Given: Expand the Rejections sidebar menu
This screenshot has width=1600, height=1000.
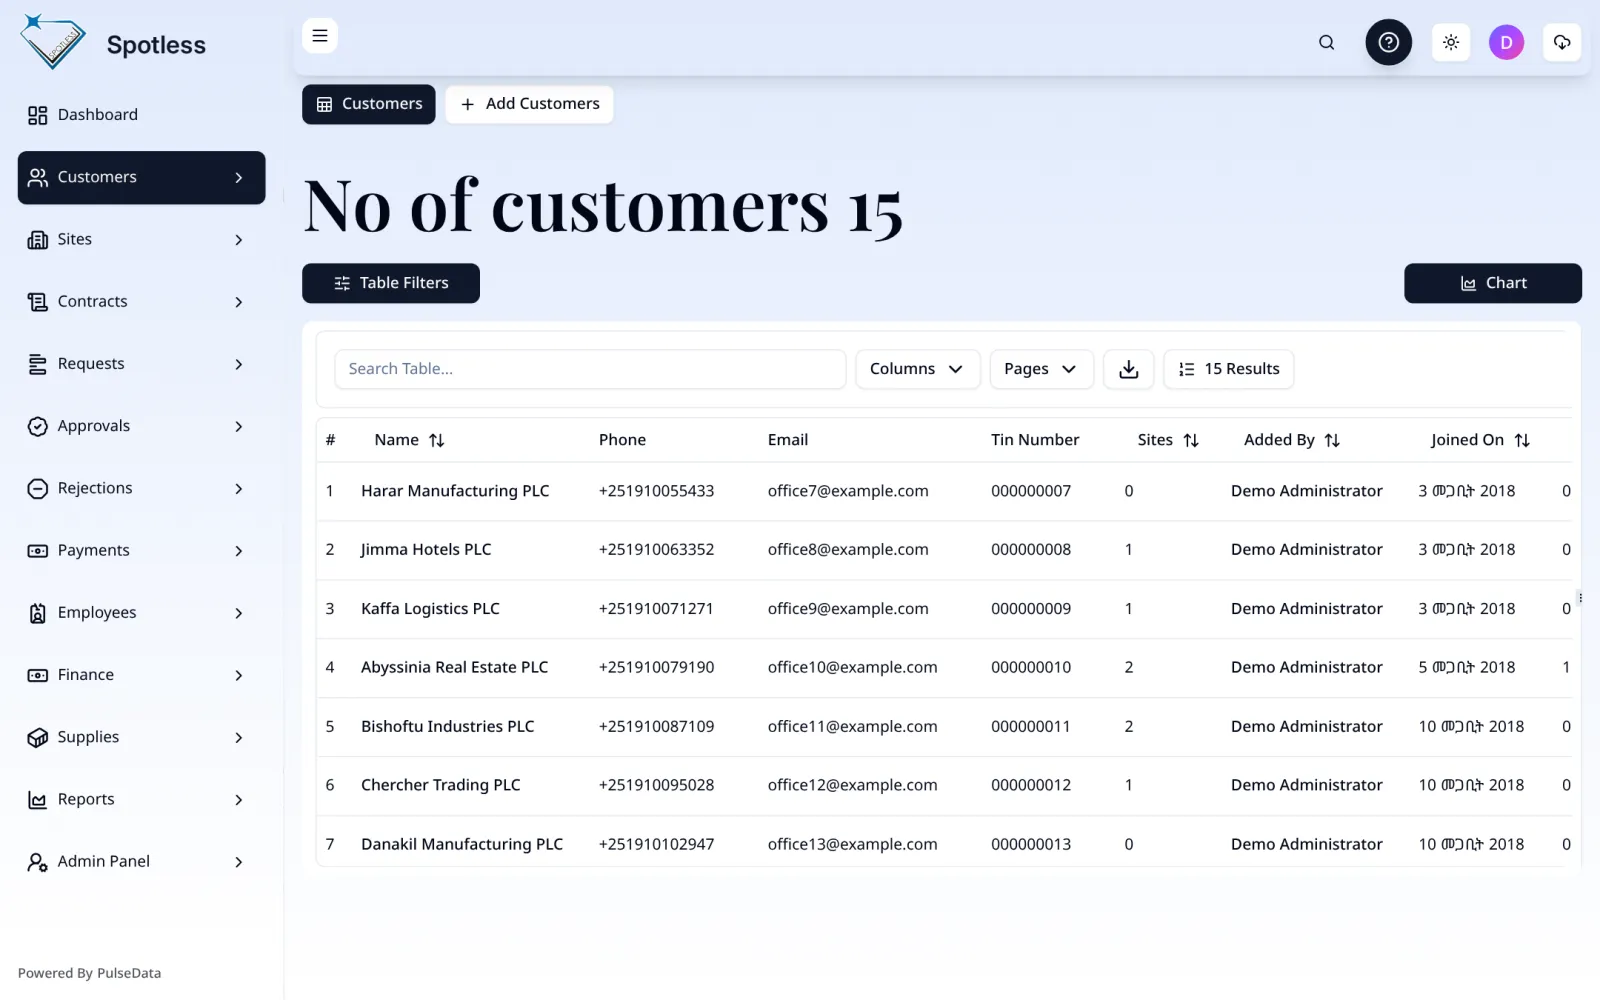Looking at the screenshot, I should [142, 489].
